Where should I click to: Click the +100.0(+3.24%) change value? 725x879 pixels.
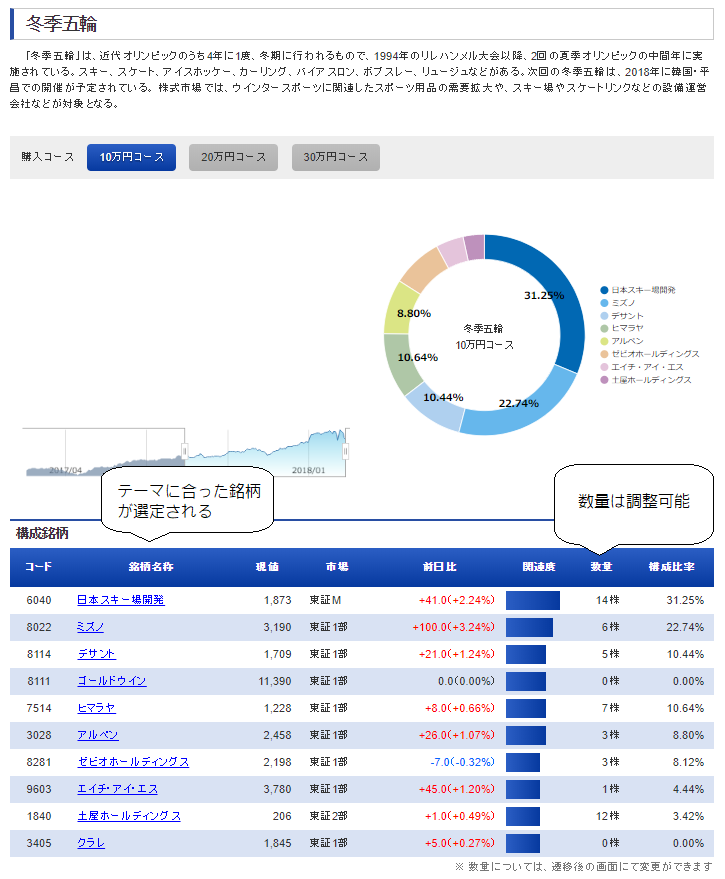click(454, 627)
